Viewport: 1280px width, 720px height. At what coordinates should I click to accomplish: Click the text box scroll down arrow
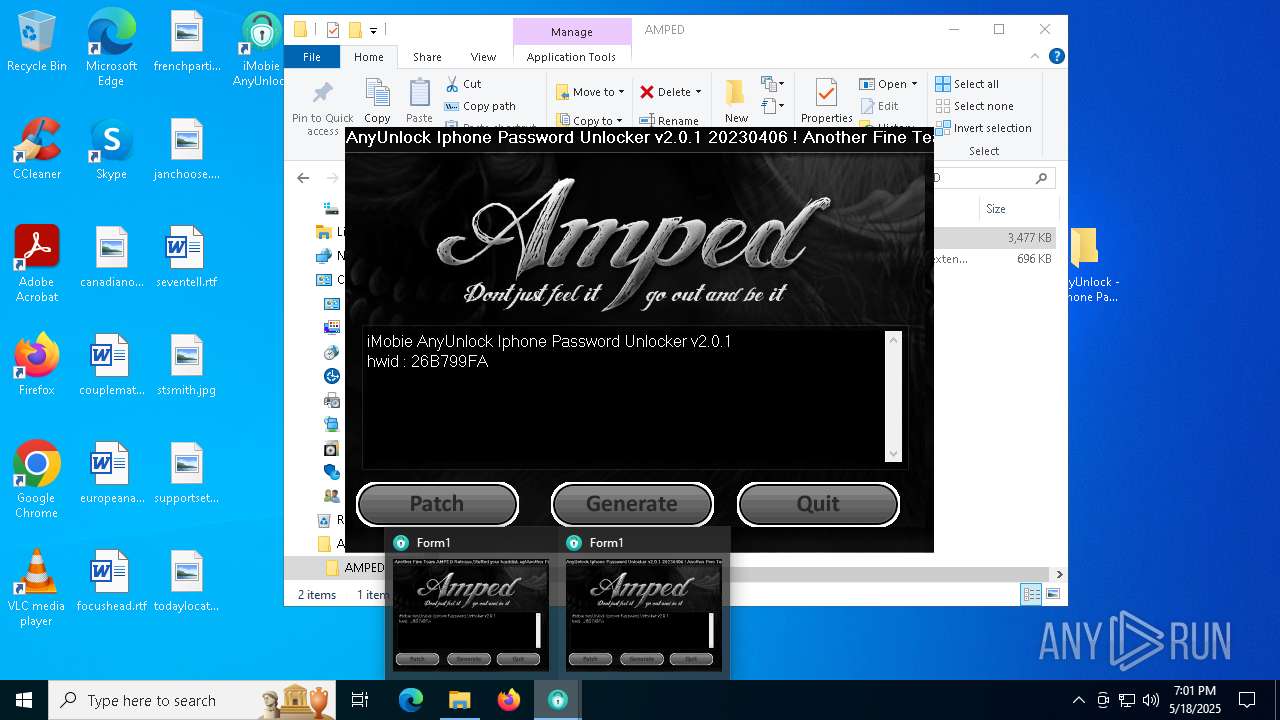(x=894, y=453)
